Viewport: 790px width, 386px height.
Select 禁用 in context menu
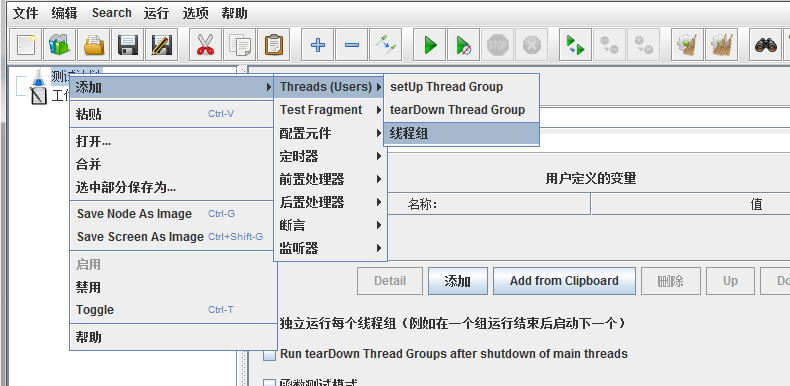[173, 287]
